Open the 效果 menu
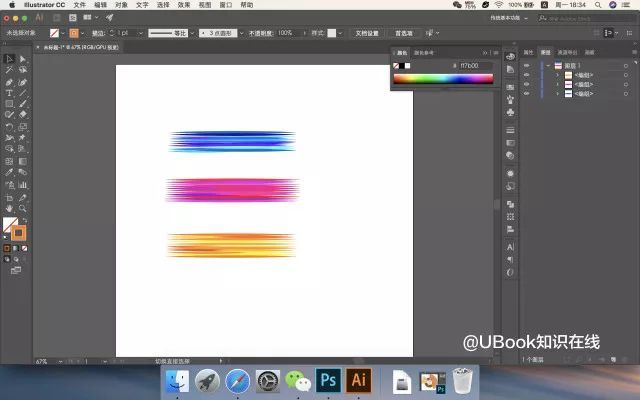 click(184, 5)
